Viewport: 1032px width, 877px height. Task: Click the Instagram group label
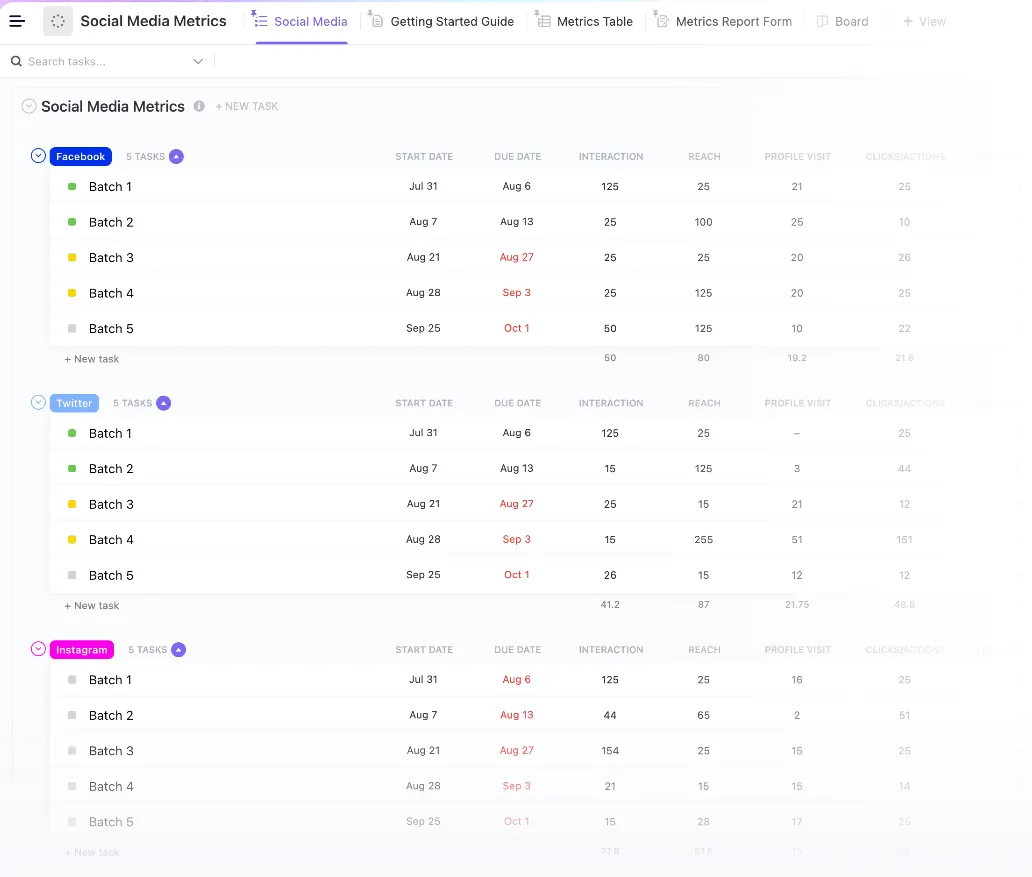pyautogui.click(x=82, y=650)
